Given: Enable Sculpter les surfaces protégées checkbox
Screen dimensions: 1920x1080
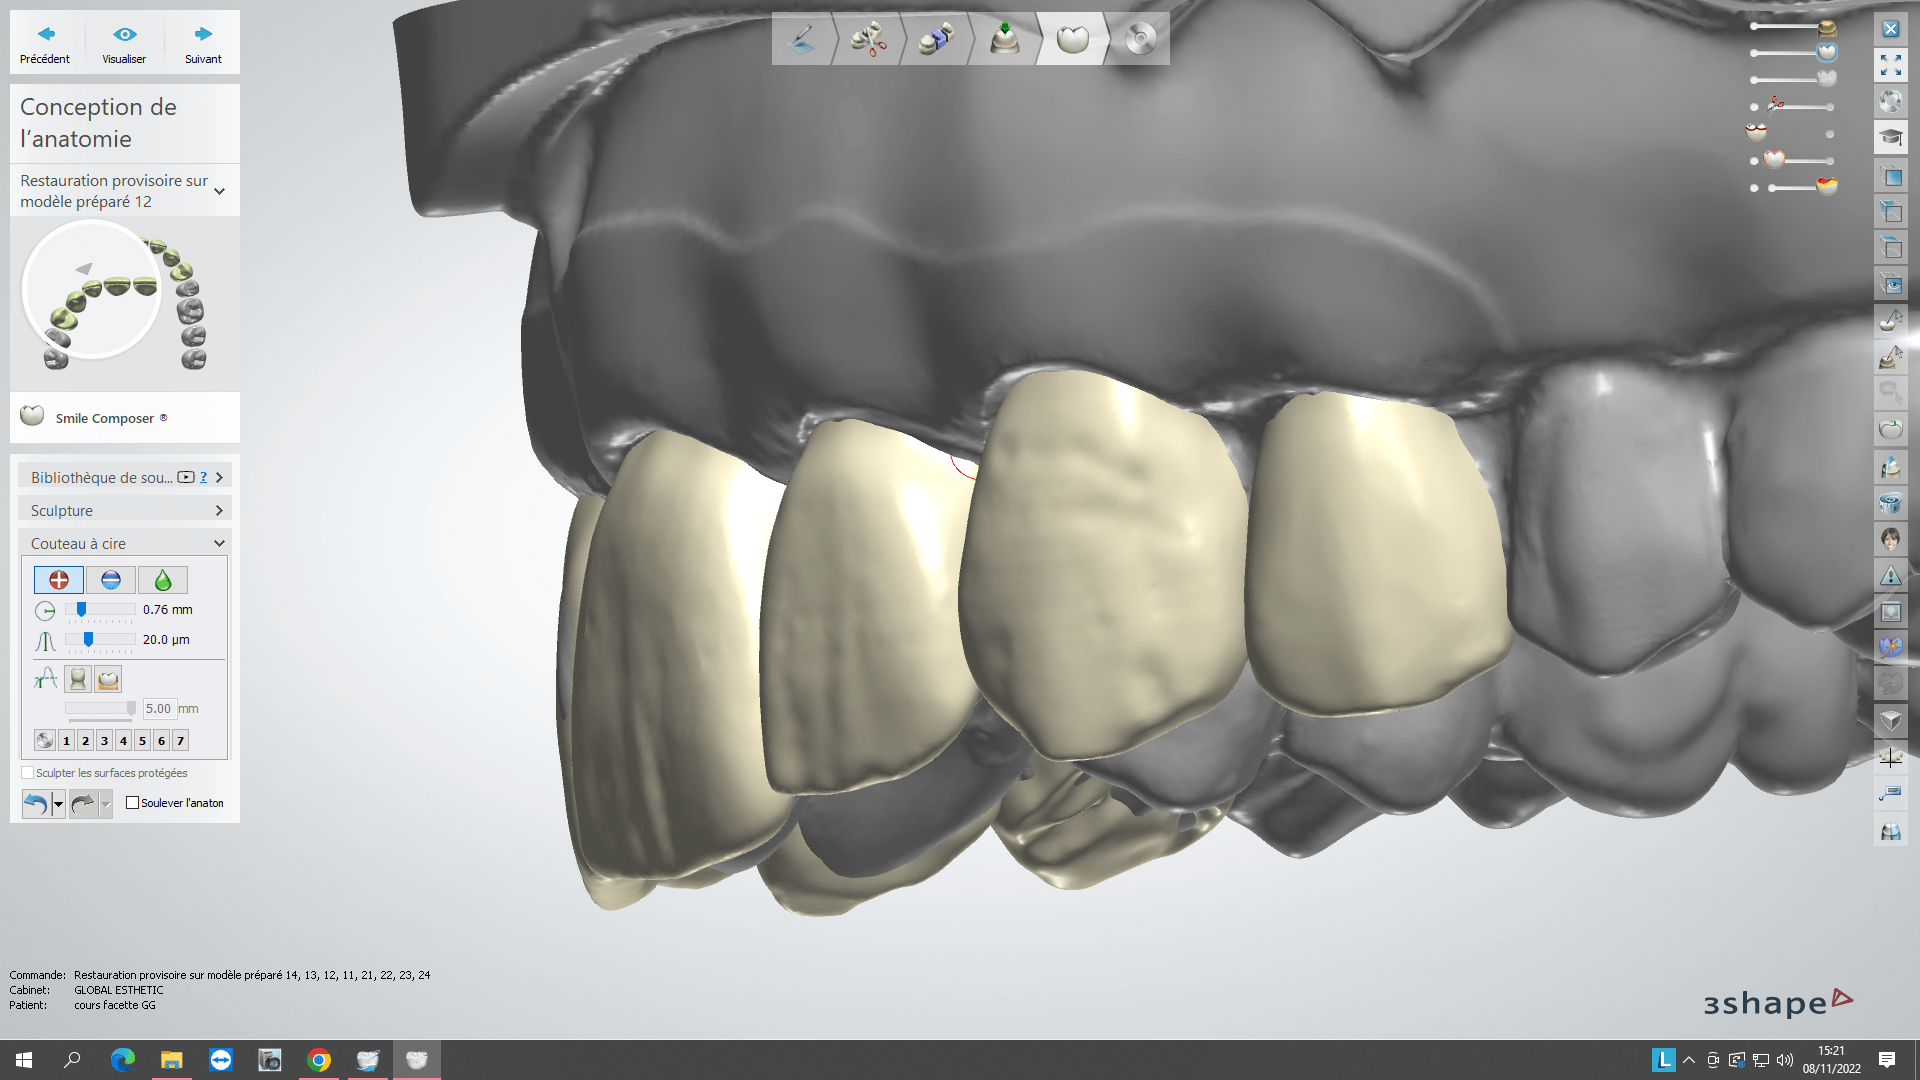Looking at the screenshot, I should (28, 773).
